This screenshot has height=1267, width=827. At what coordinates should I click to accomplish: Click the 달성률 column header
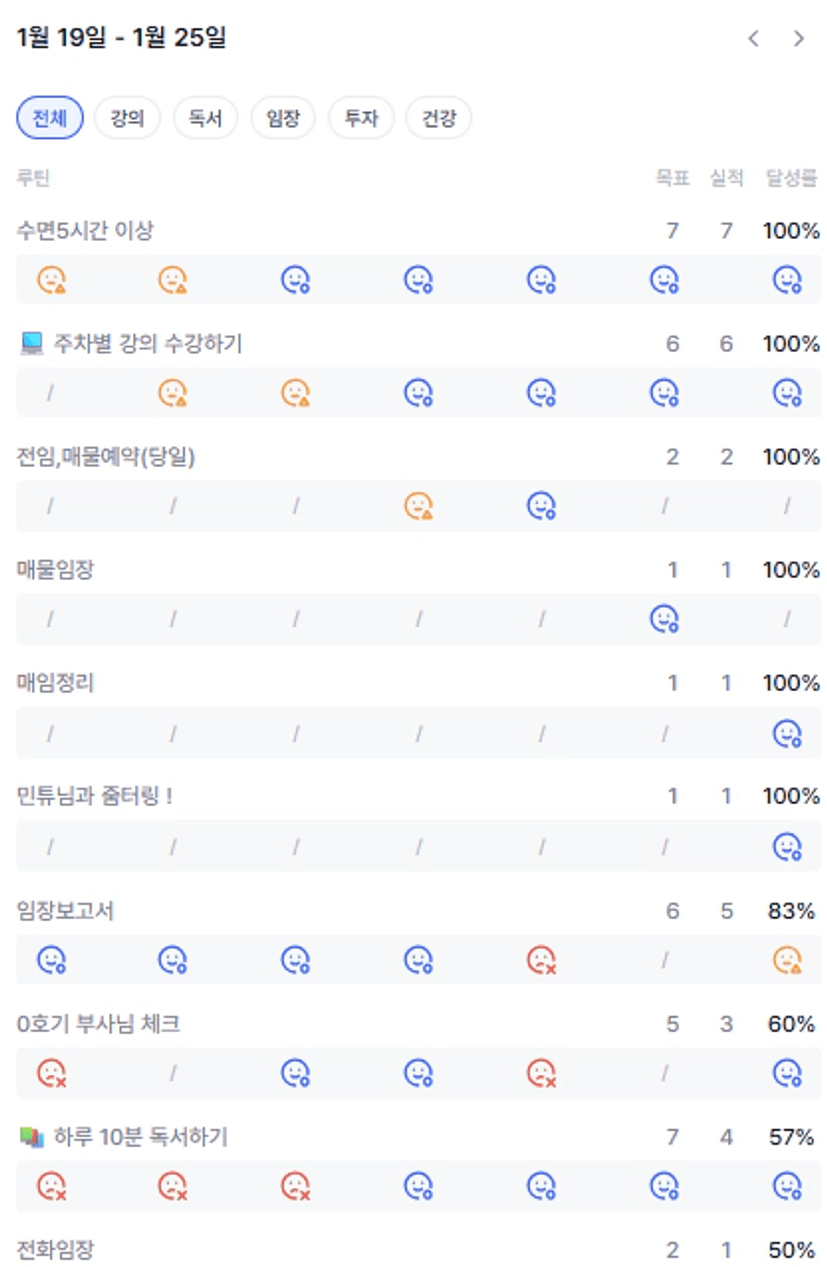point(792,178)
